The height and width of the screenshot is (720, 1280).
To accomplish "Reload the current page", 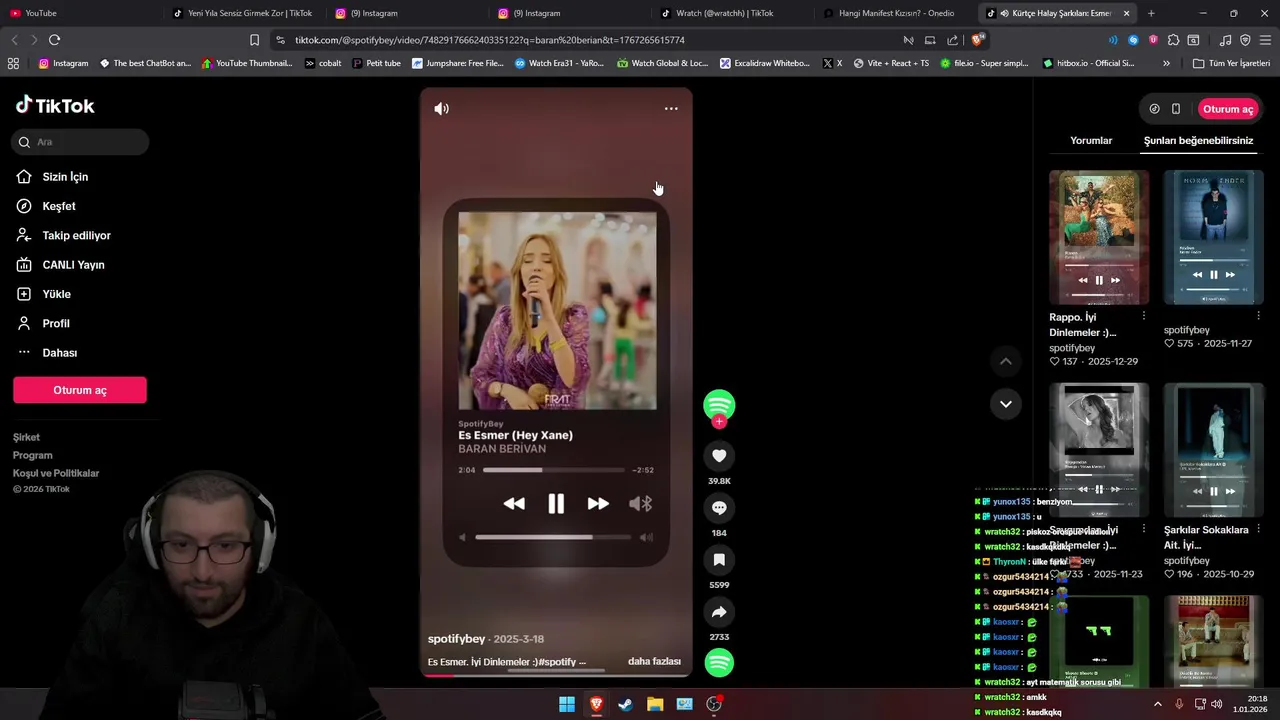I will point(54,40).
